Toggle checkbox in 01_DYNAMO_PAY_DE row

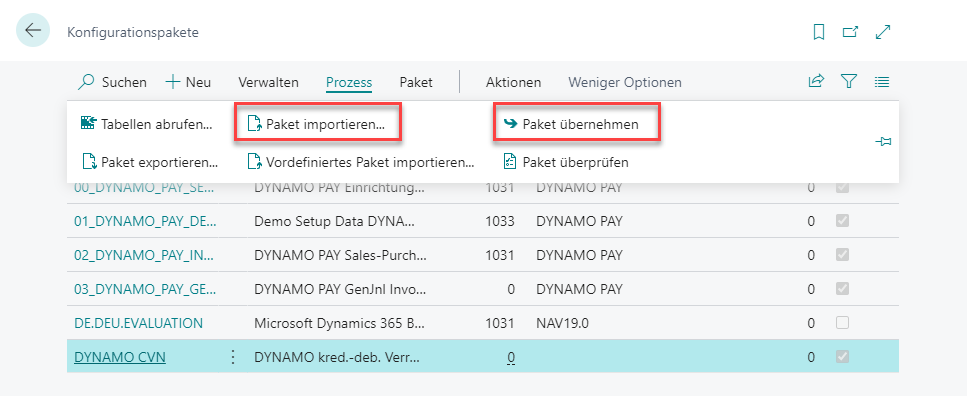point(842,221)
